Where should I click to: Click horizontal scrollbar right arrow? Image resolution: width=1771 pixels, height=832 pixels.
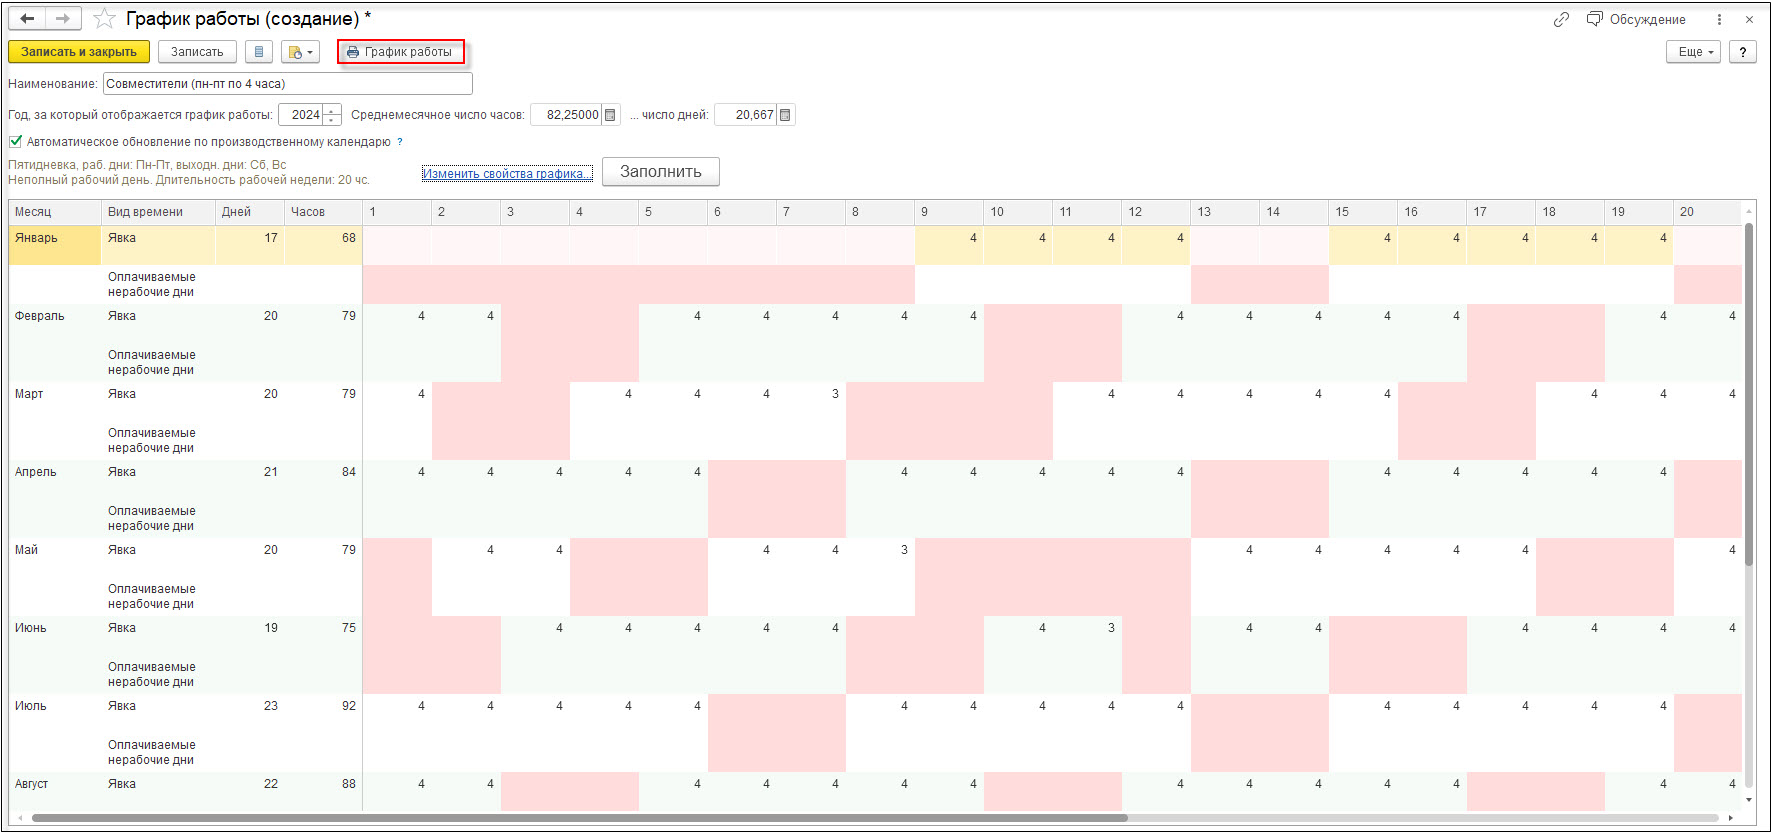click(x=1729, y=818)
